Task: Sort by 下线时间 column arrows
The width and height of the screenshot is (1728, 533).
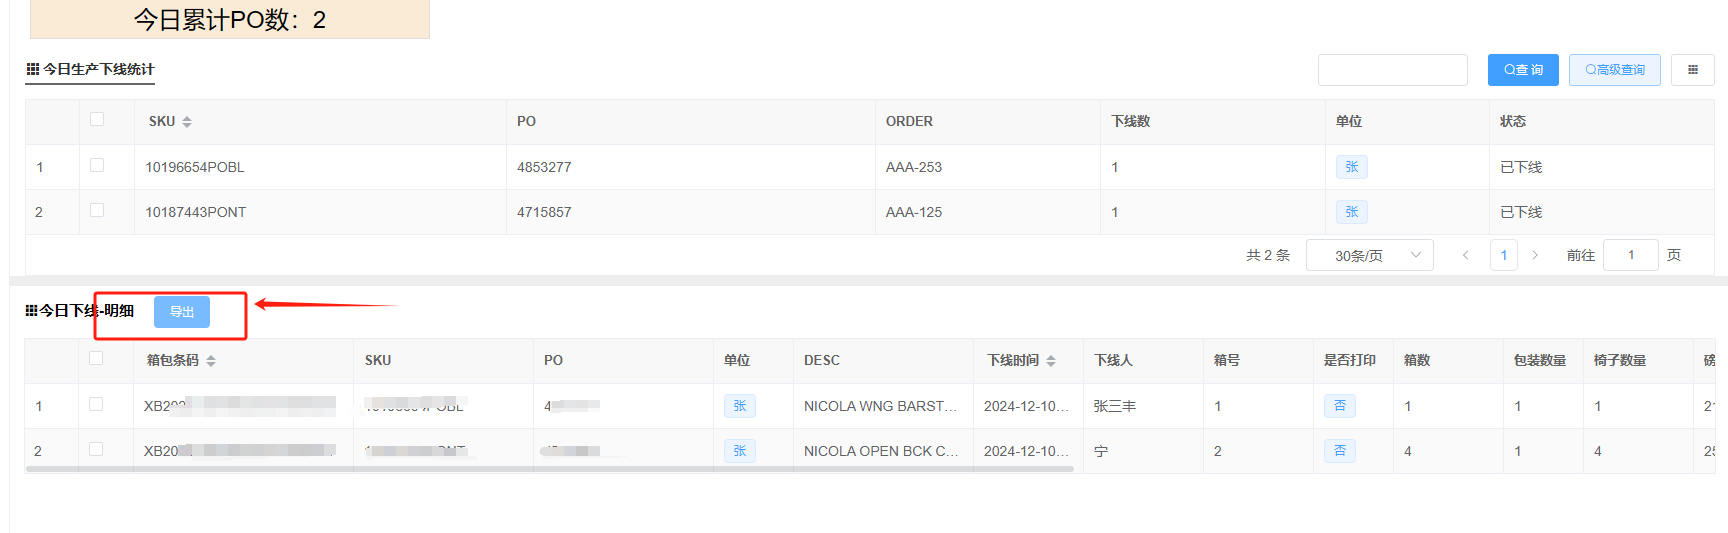Action: [1051, 361]
